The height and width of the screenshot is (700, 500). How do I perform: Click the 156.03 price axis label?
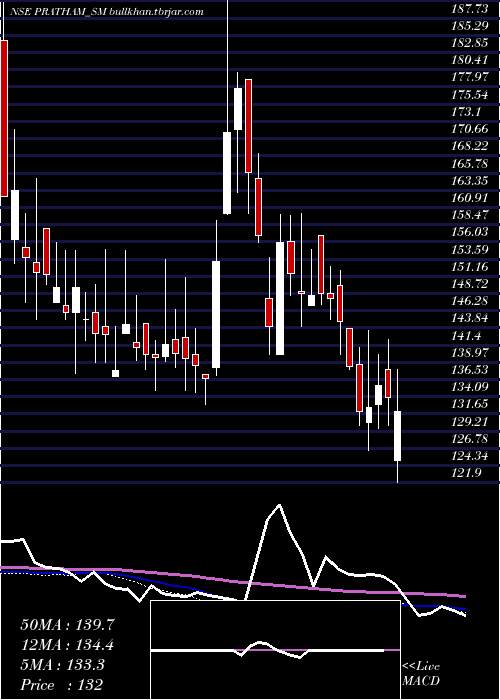point(470,232)
